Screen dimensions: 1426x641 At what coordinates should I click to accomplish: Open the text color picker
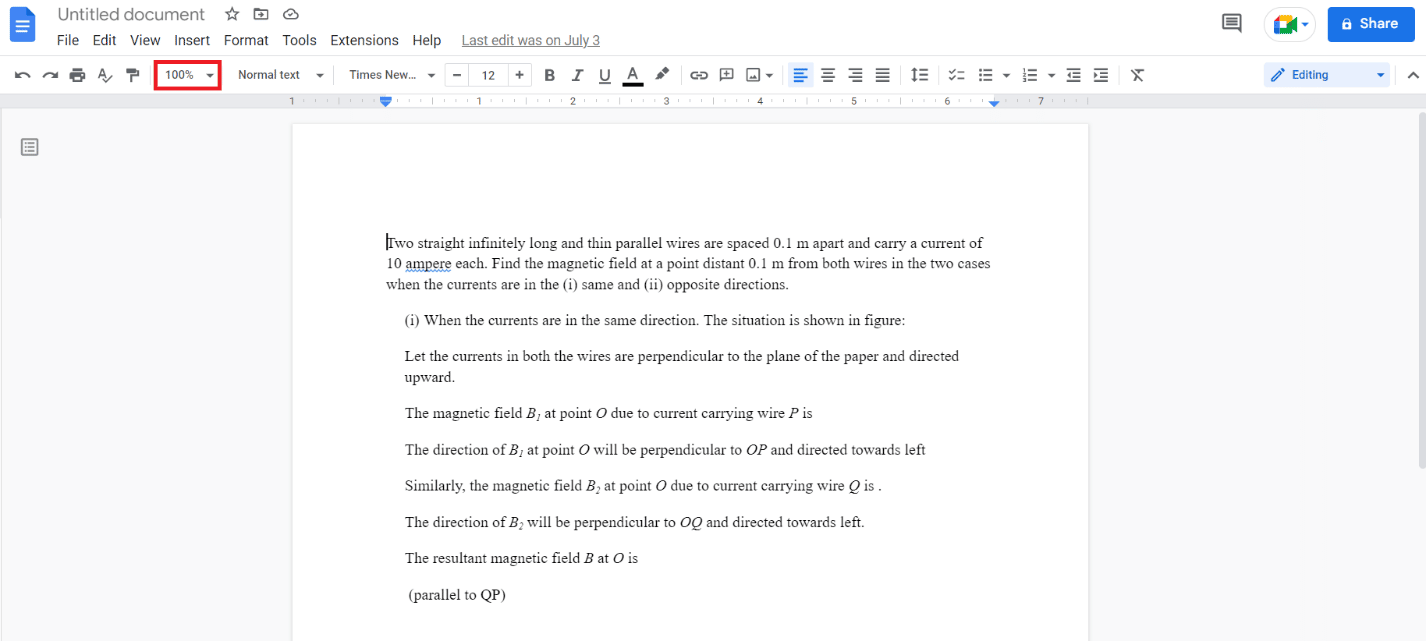click(x=632, y=75)
